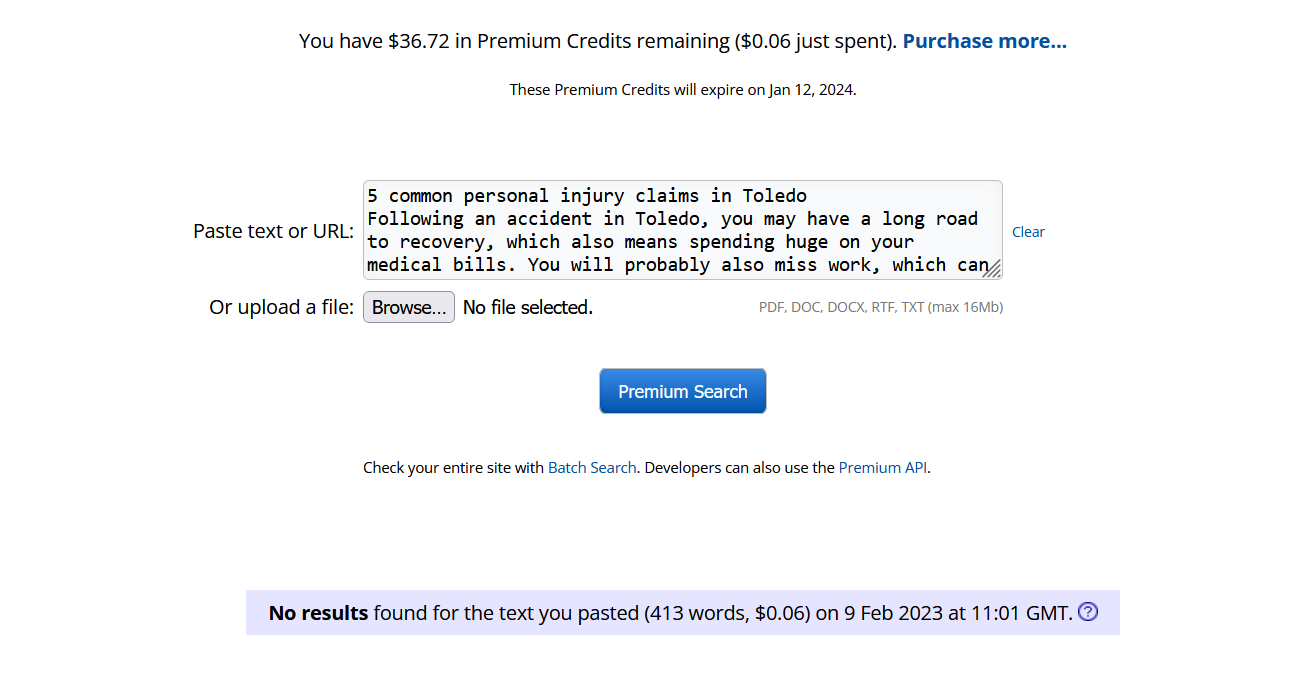Run the Premium Search
Viewport: 1312px width, 683px height.
tap(682, 391)
